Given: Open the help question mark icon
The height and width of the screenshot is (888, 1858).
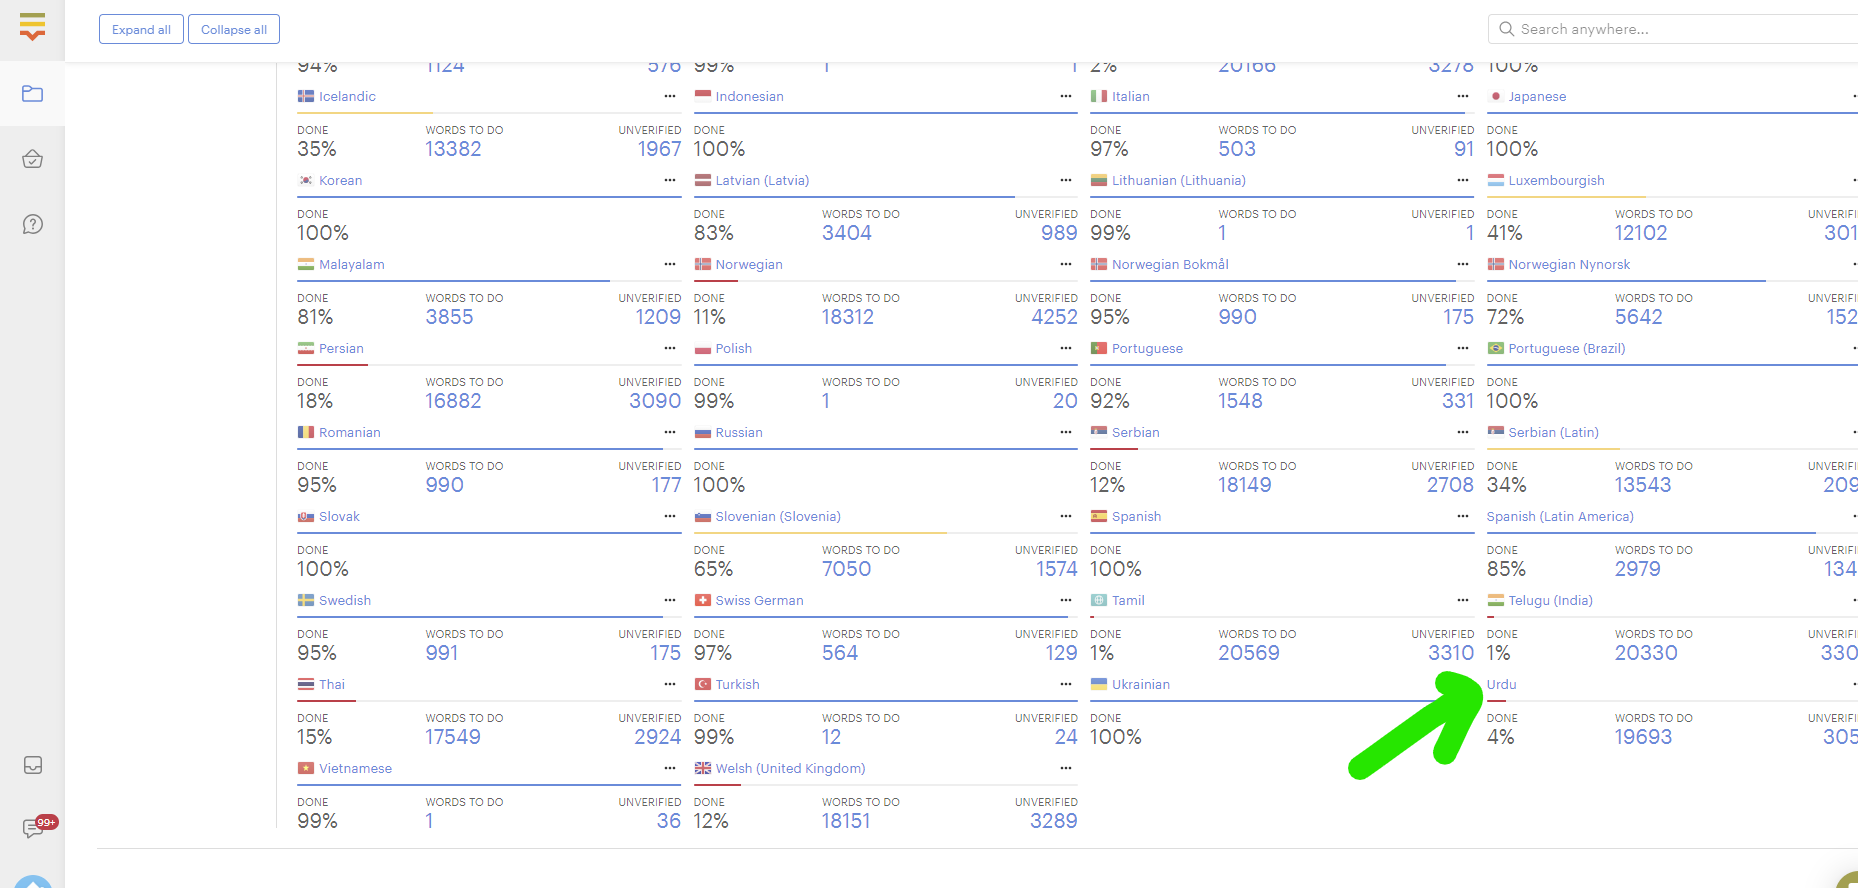Looking at the screenshot, I should click(x=32, y=224).
